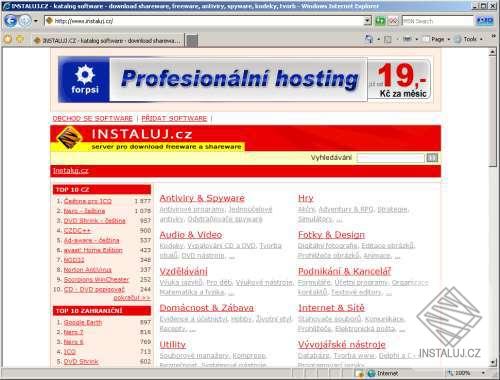Viewport: 500px width, 380px height.
Task: Click the browser Back arrow button
Action: 11,21
